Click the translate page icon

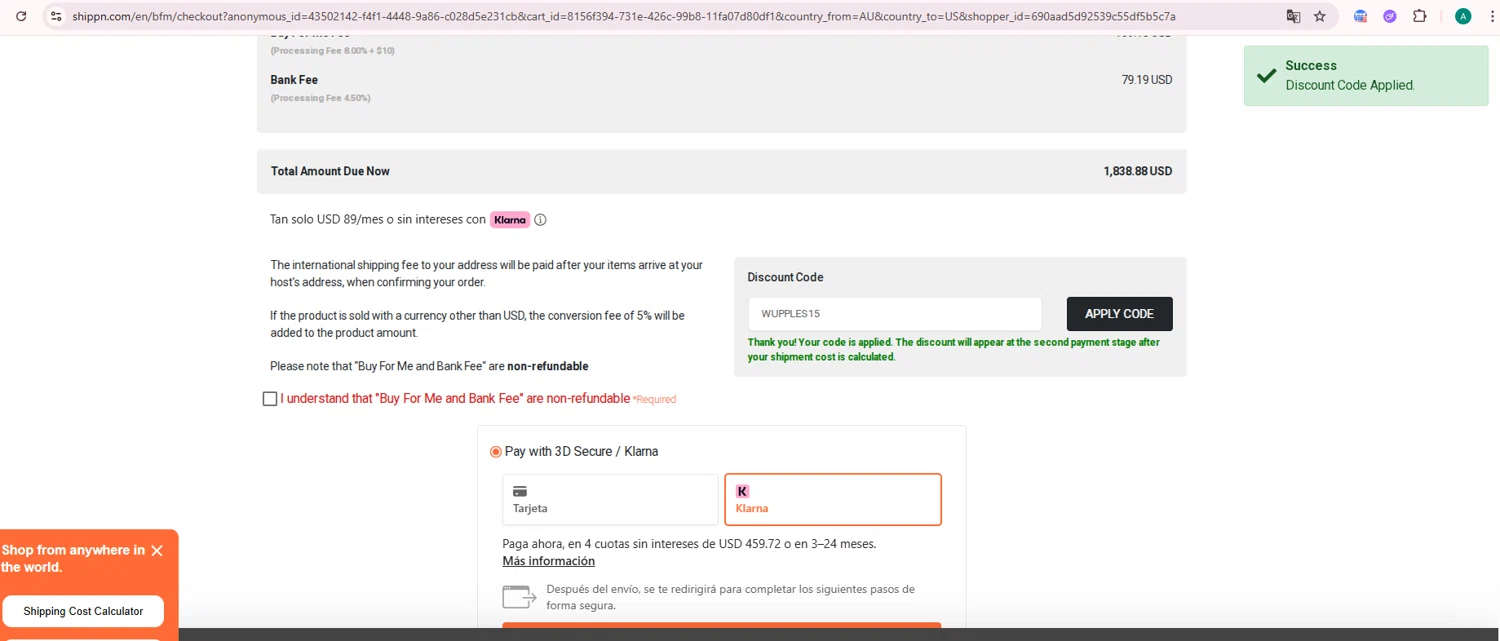1293,16
